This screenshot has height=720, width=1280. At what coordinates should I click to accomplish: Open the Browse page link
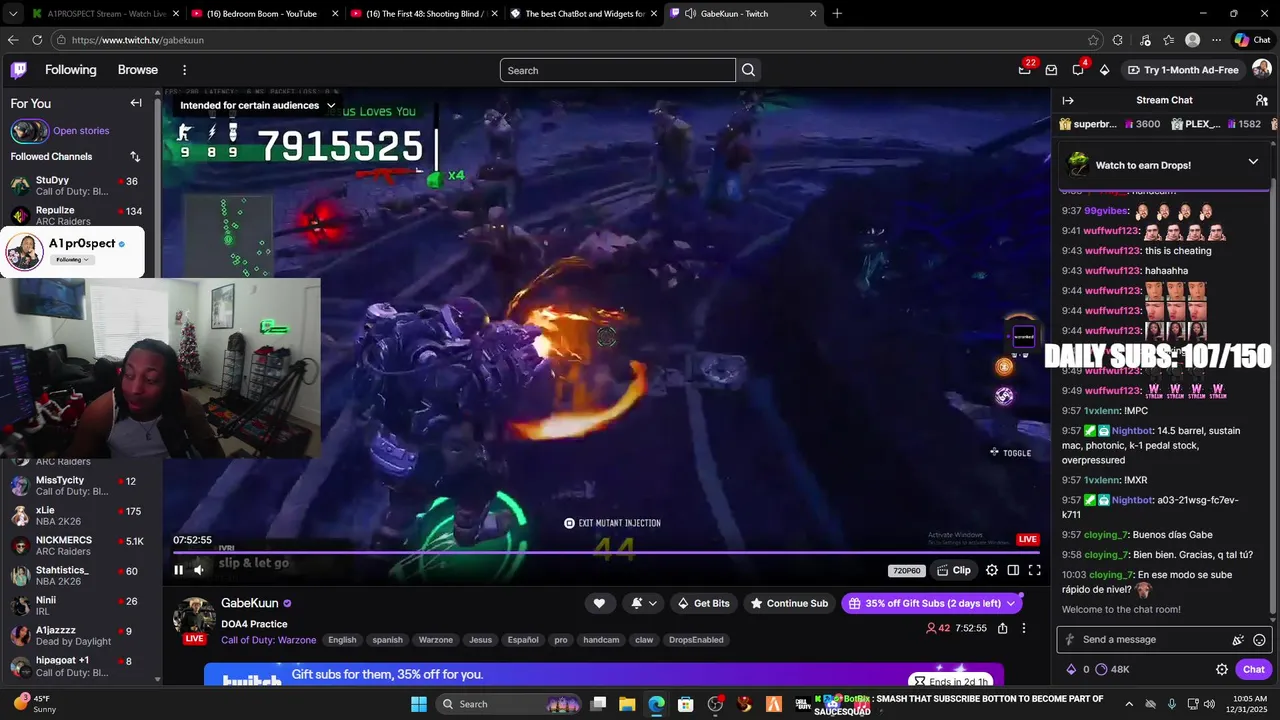[x=138, y=70]
